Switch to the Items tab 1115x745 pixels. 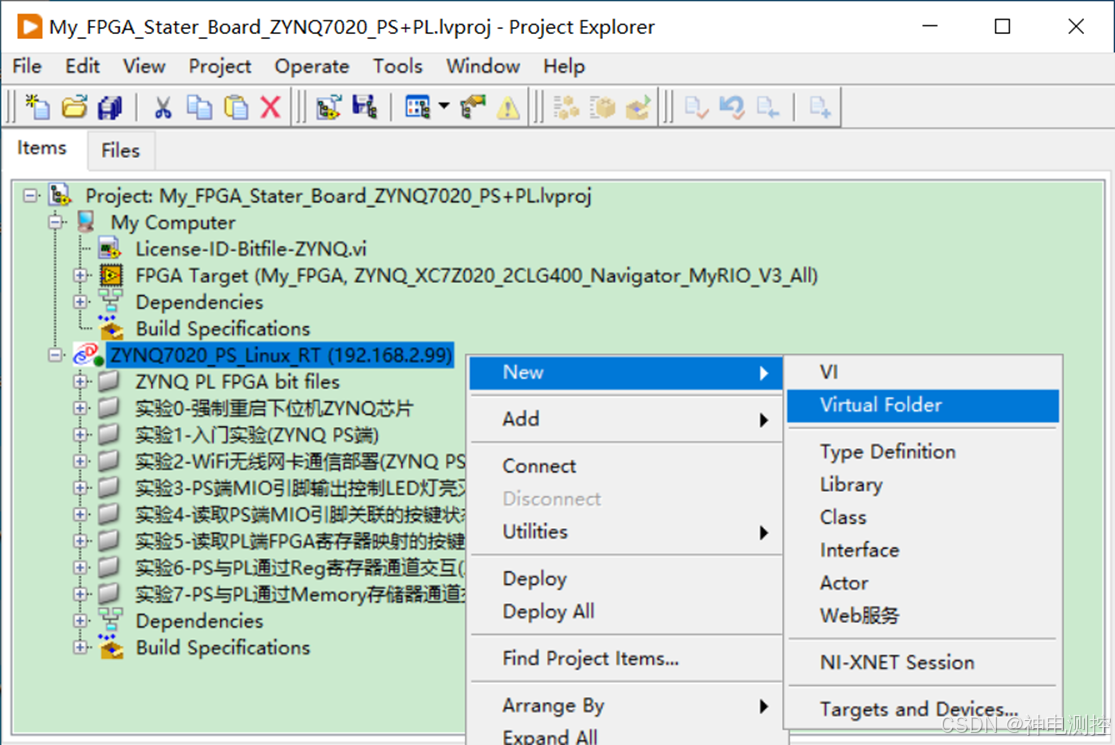[42, 148]
